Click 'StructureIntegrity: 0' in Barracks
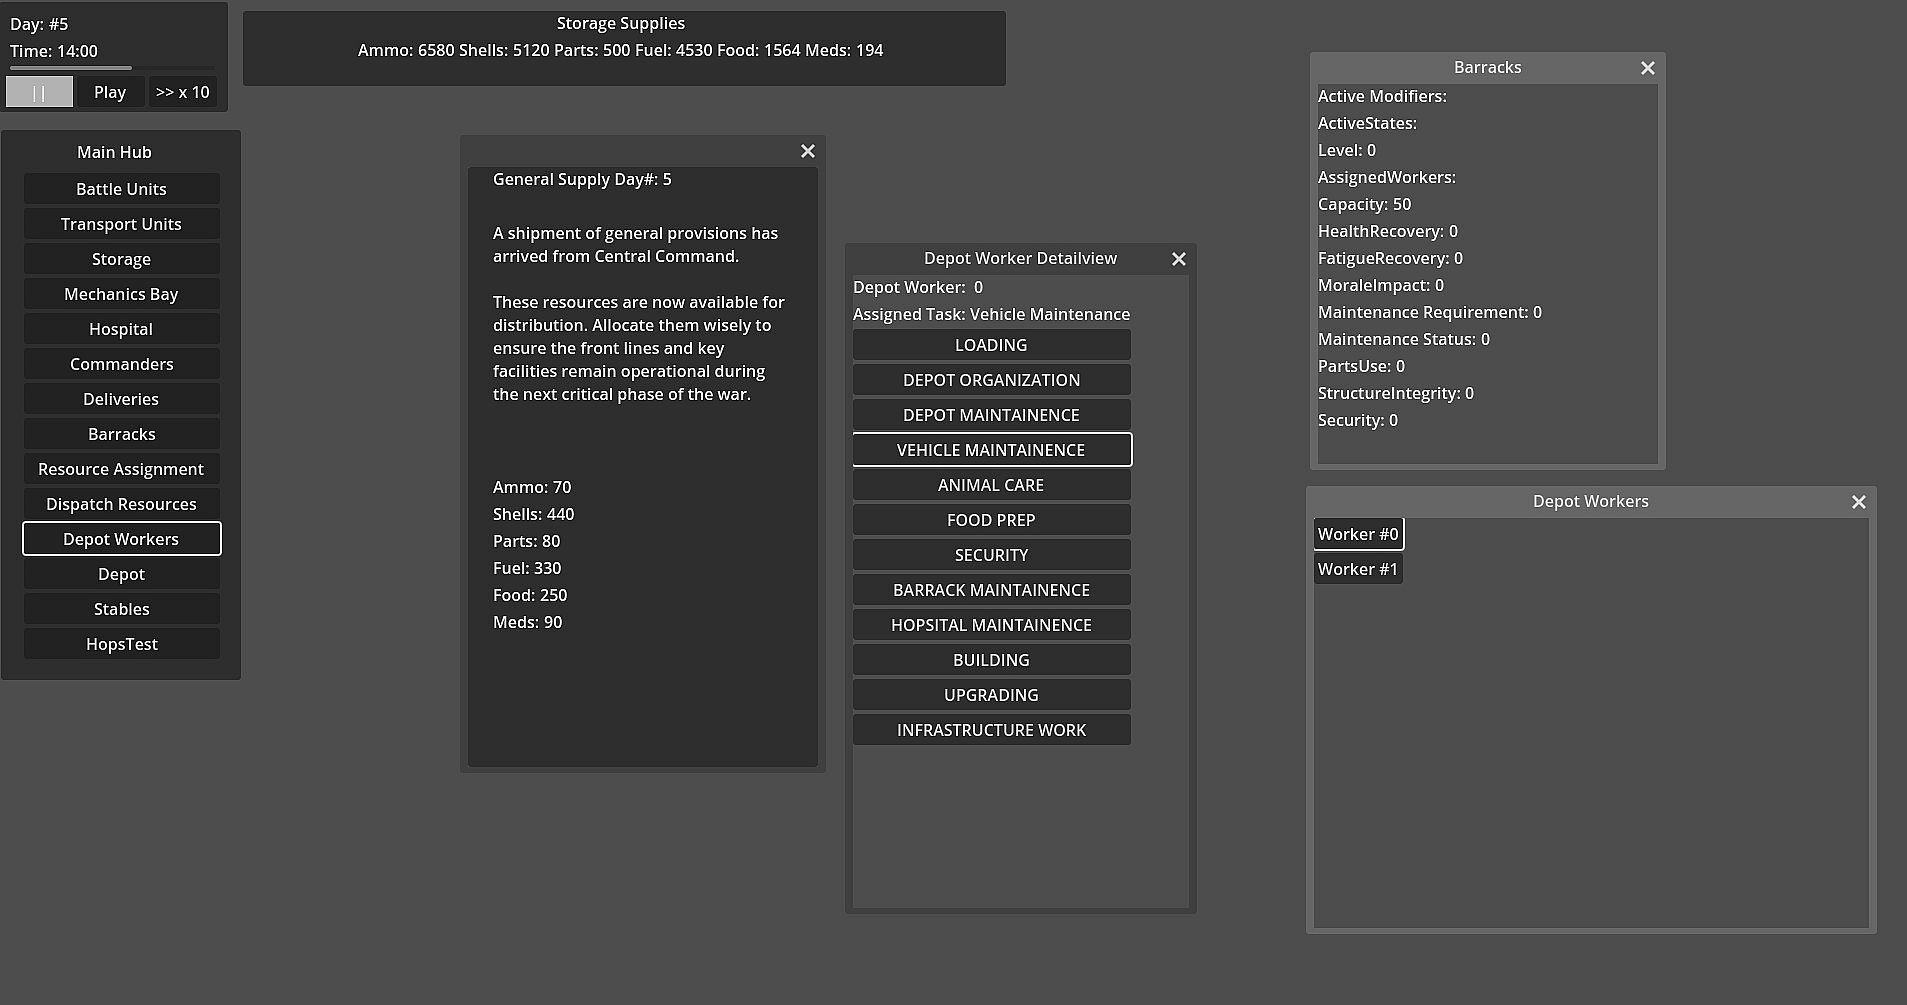Viewport: 1907px width, 1005px height. [x=1395, y=393]
